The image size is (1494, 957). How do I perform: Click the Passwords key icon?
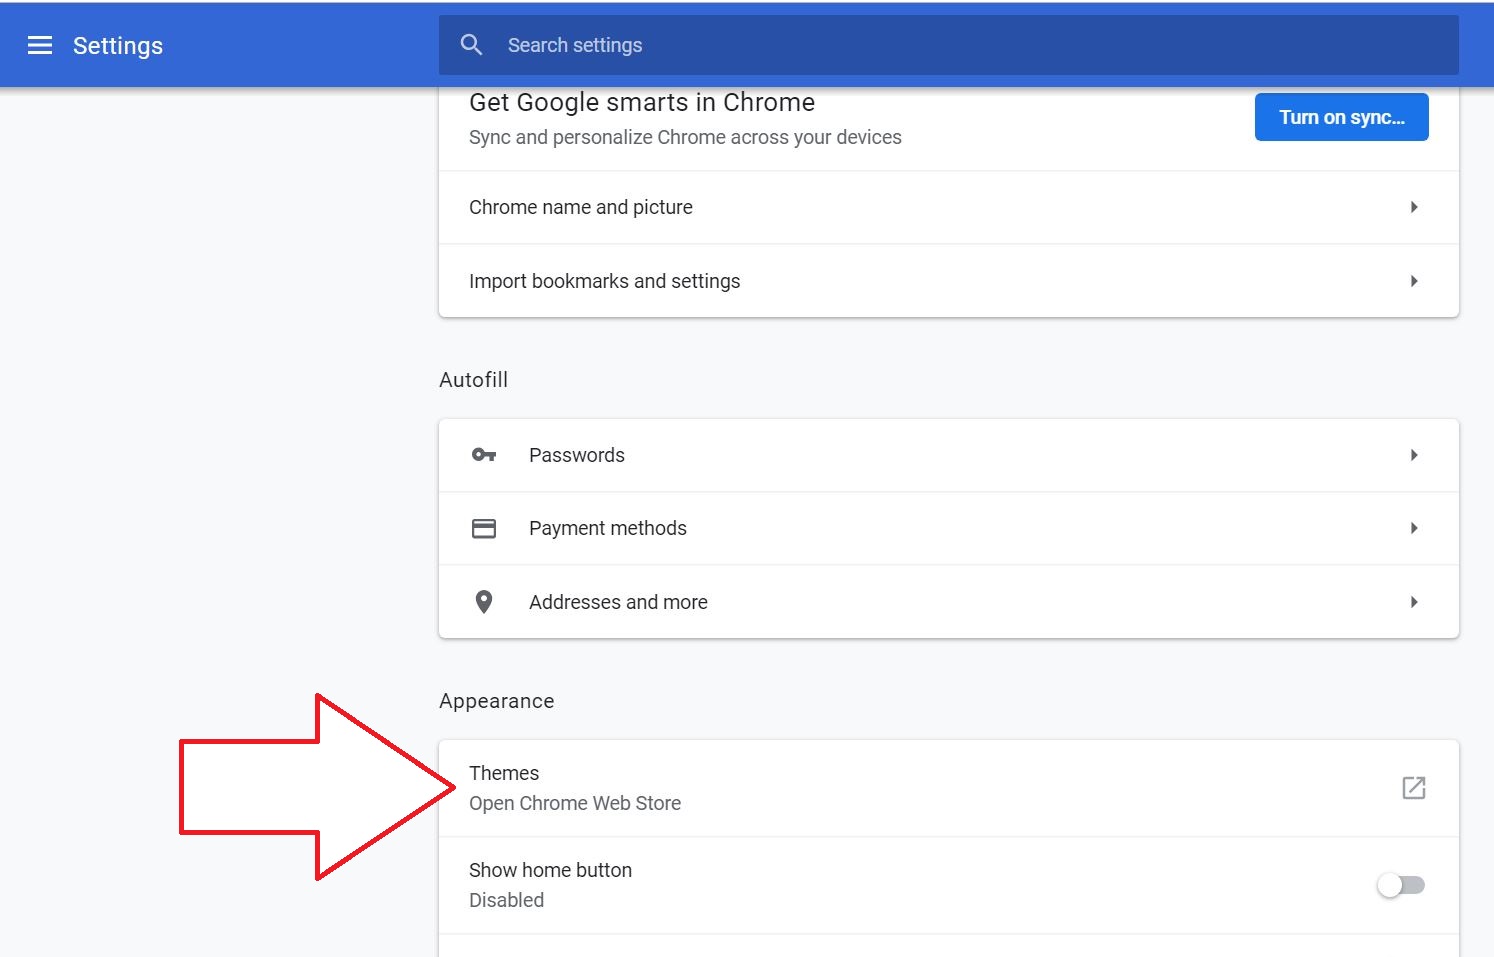tap(484, 455)
